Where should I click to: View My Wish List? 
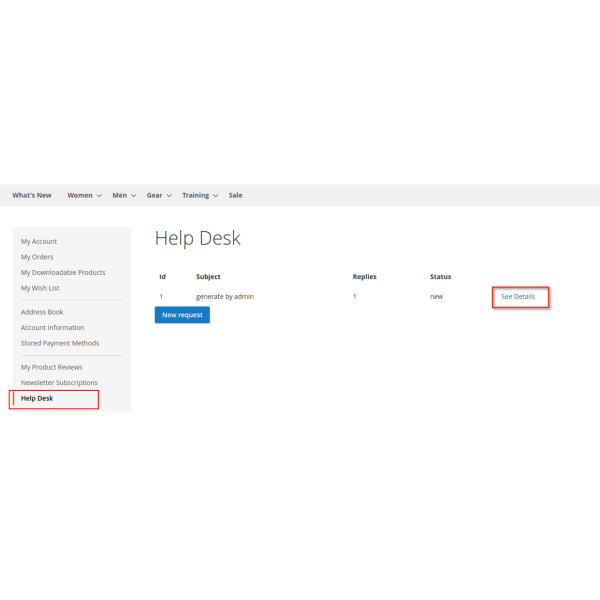(x=39, y=288)
